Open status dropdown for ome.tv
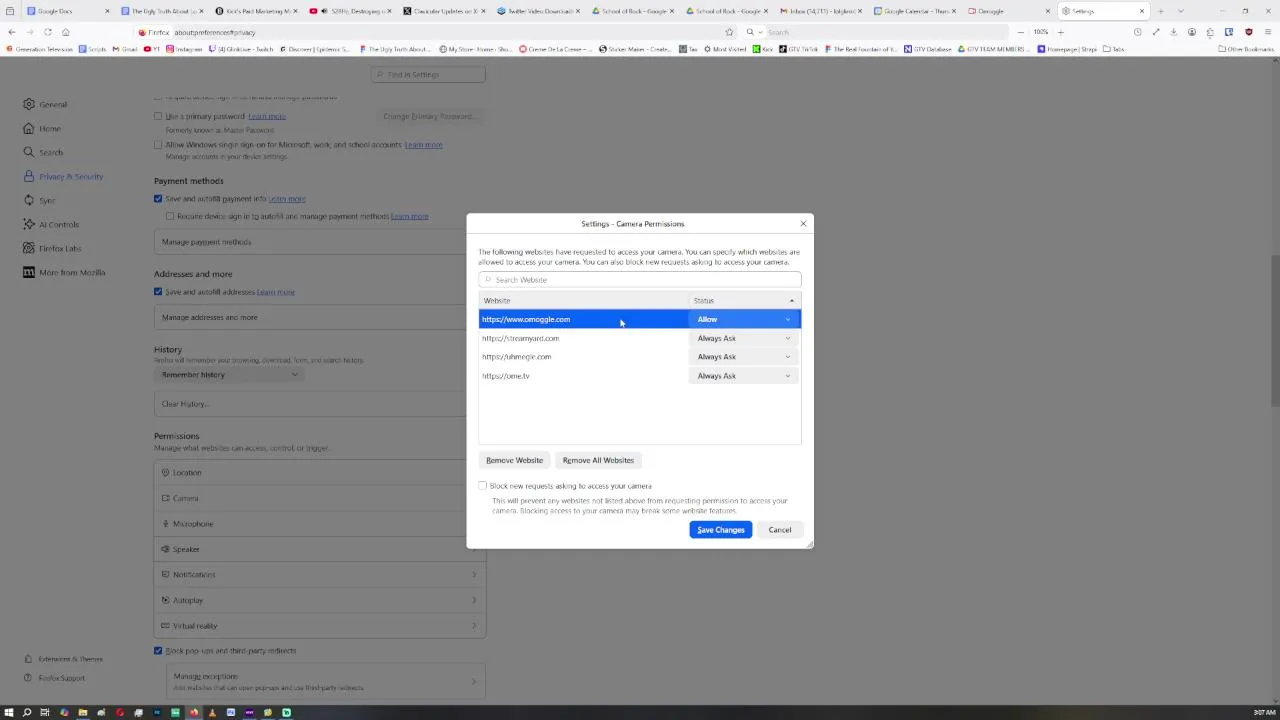Screen dimensions: 1280x720 (x=744, y=376)
